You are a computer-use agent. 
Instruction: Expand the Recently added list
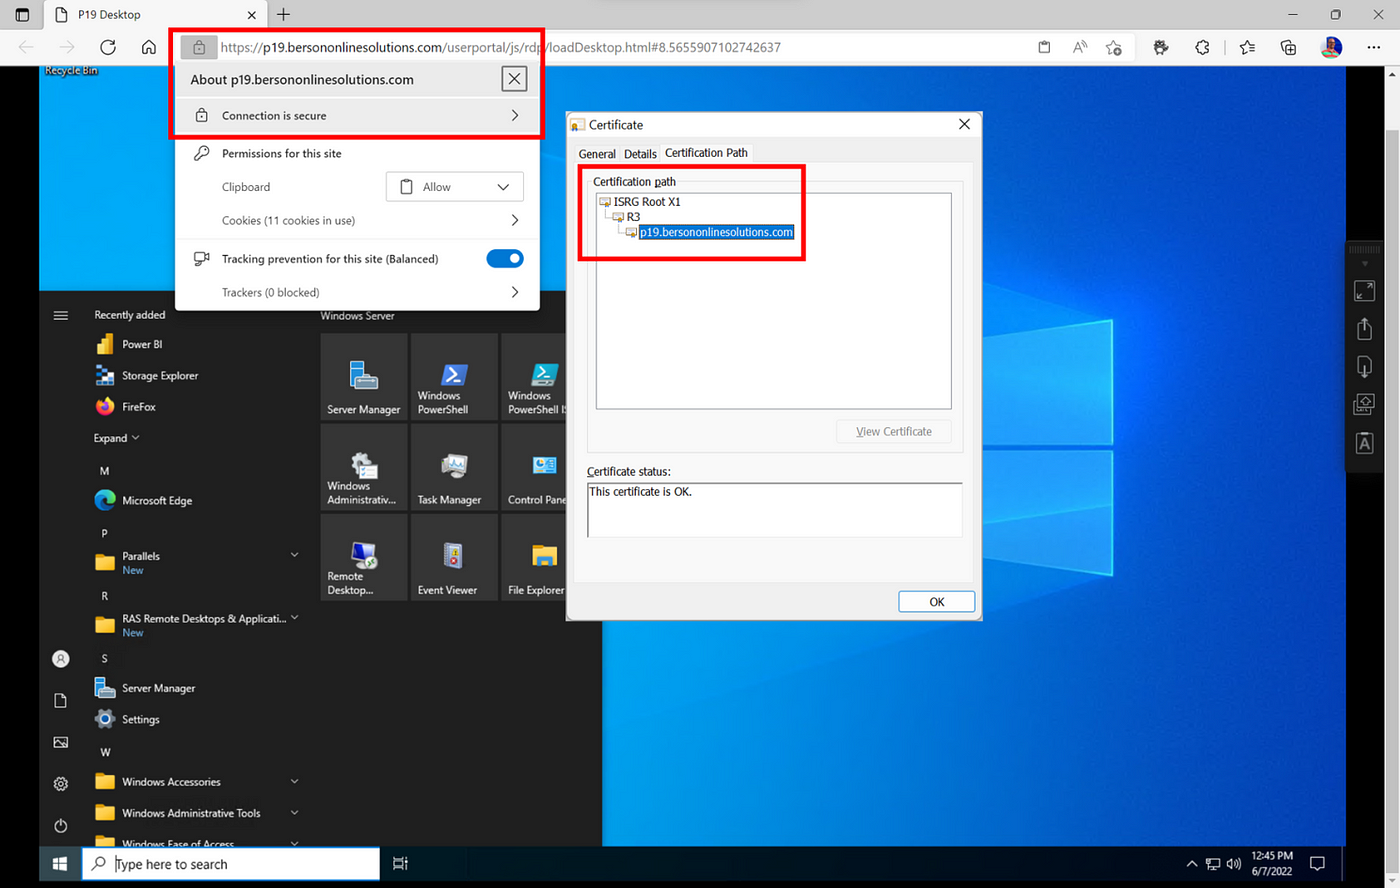point(116,438)
